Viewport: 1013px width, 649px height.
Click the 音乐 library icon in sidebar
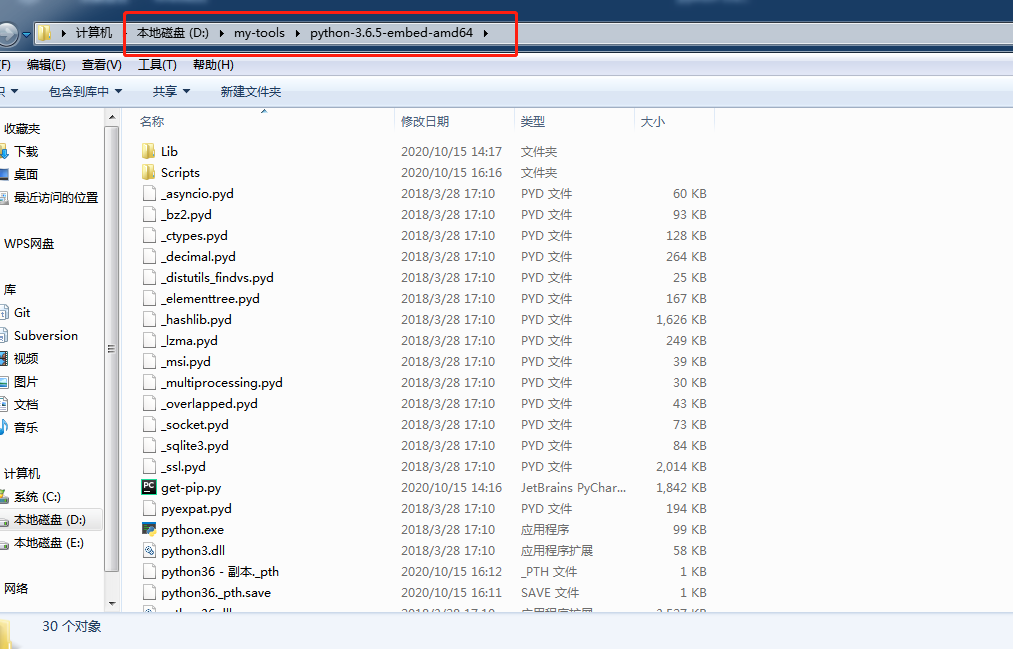[x=4, y=427]
